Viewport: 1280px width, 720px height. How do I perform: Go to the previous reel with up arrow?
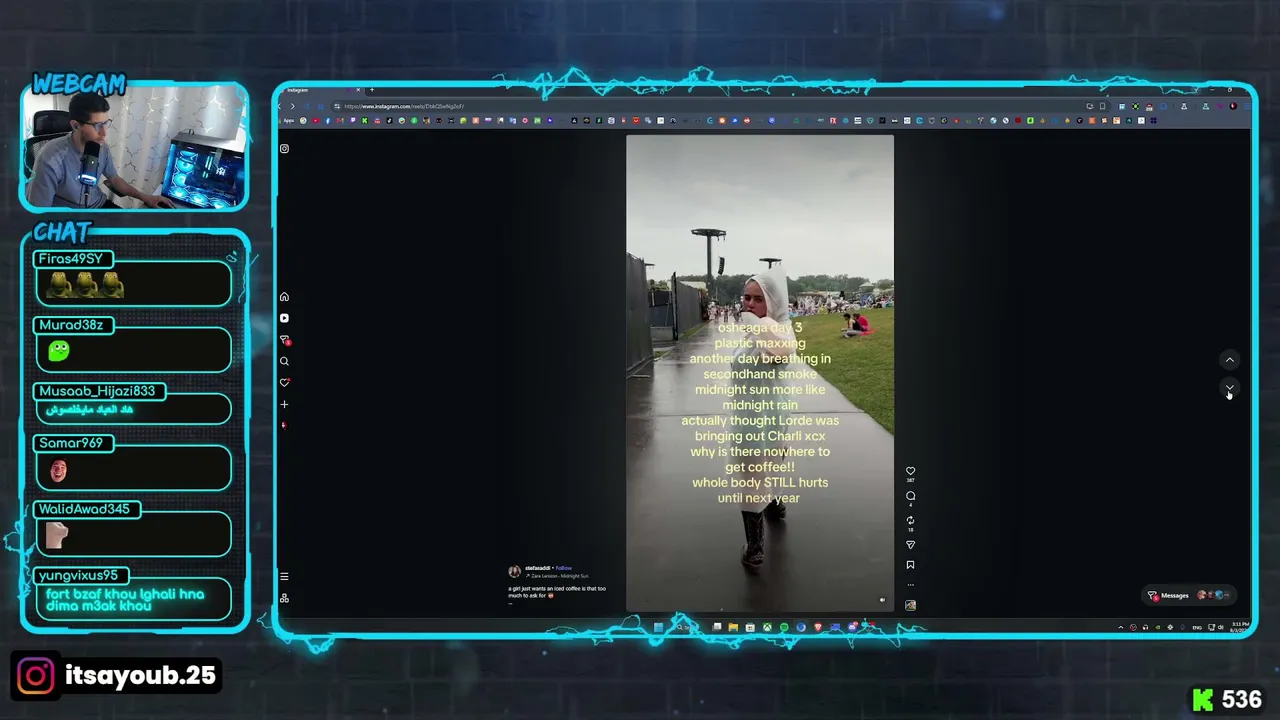pos(1229,360)
